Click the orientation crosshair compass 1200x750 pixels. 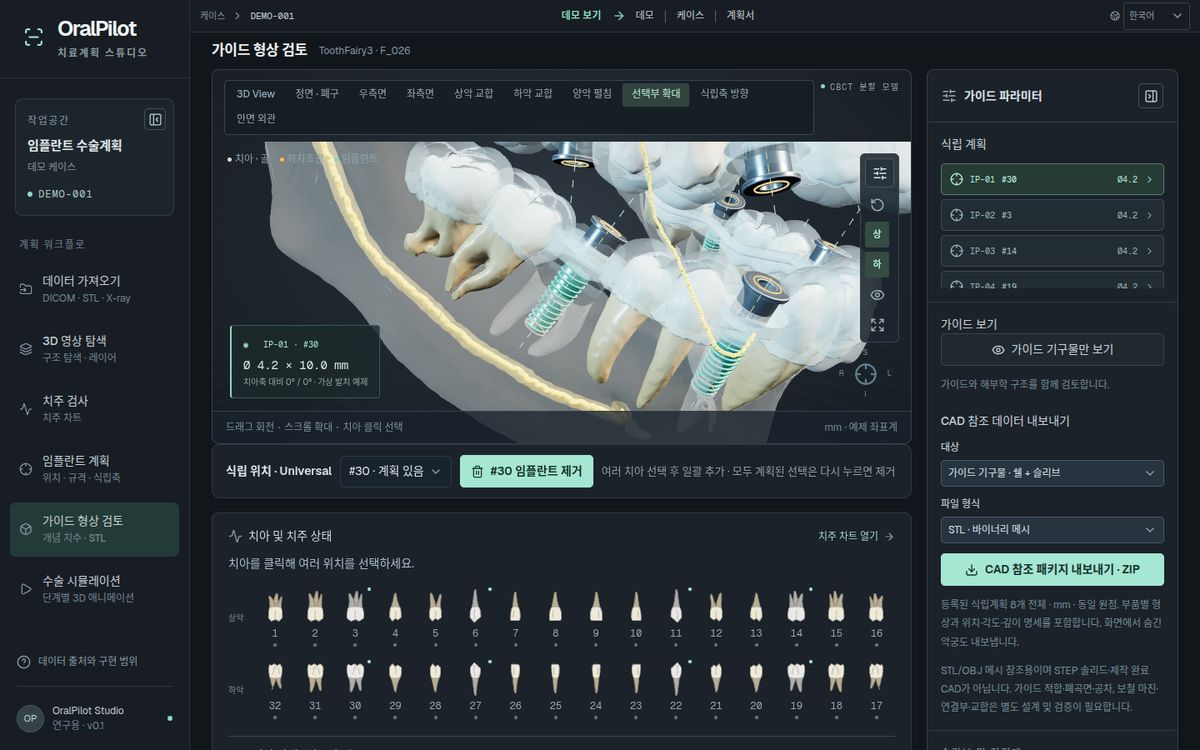(x=866, y=373)
